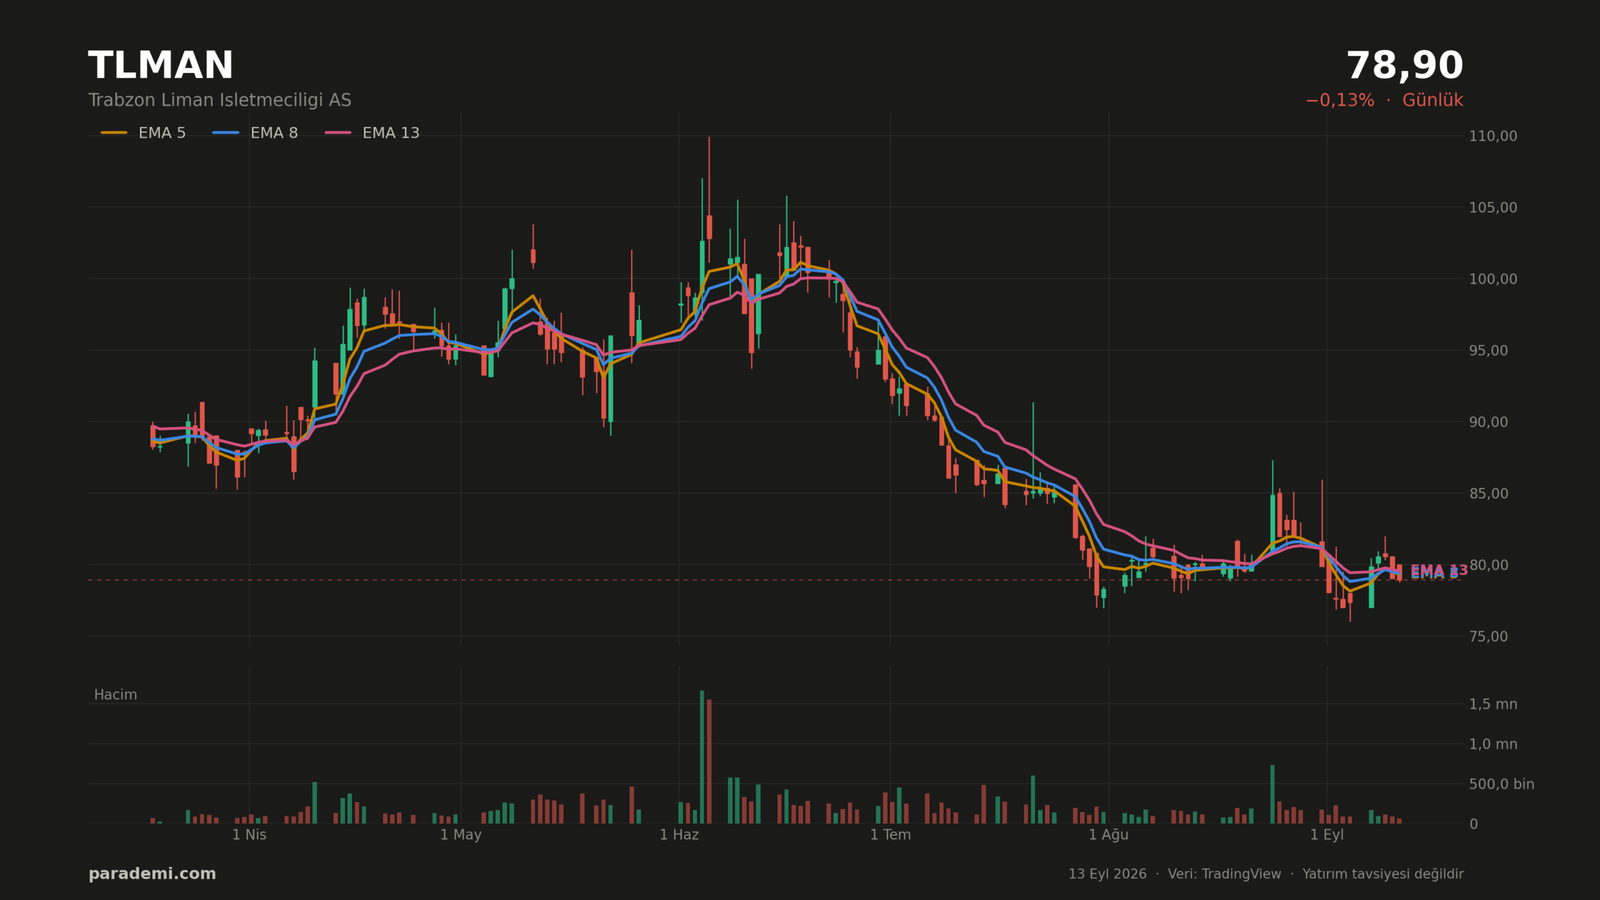Viewport: 1600px width, 900px height.
Task: Select the 95,00 price axis label
Action: click(1488, 351)
